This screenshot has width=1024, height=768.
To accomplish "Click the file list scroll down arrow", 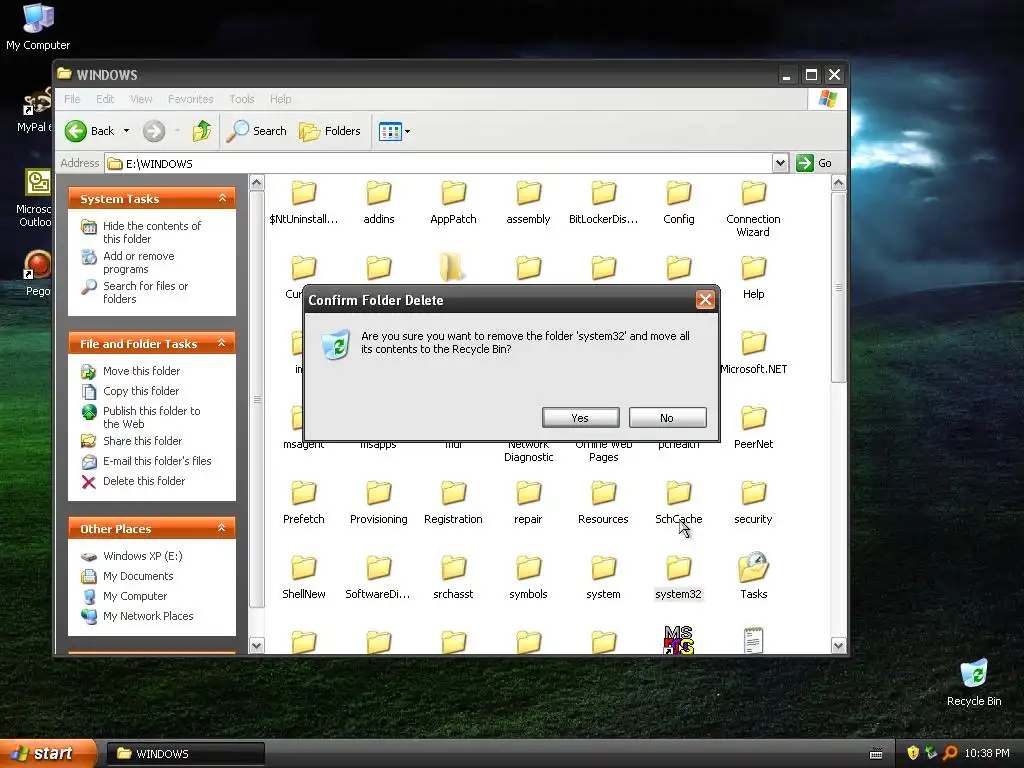I will (x=839, y=646).
